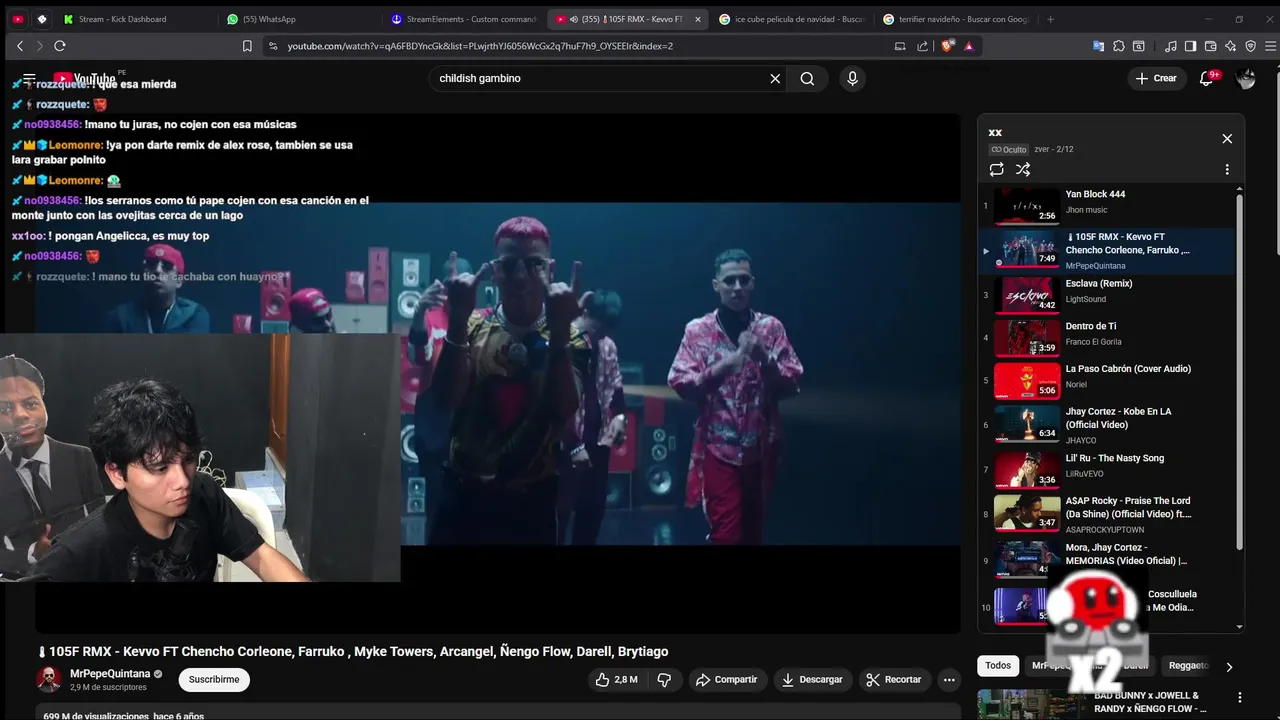The height and width of the screenshot is (720, 1280).
Task: Play Jhay Cortez - Kobe En LA
Action: coord(1108,424)
